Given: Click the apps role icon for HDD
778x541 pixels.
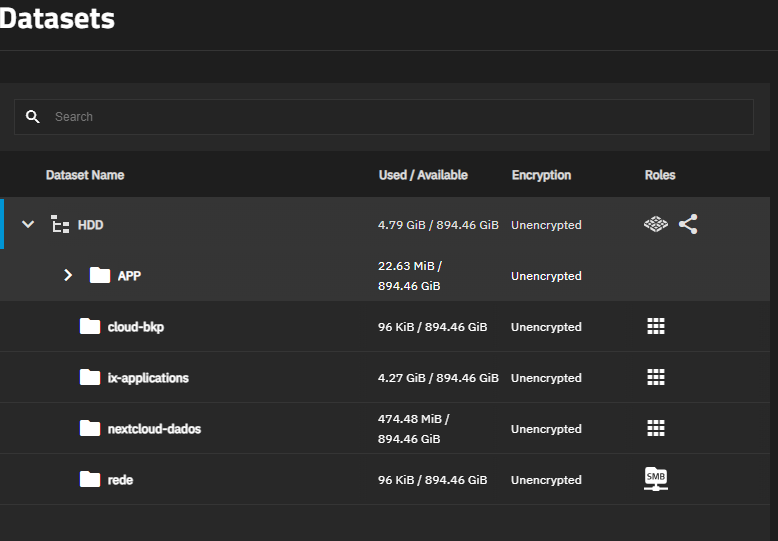Looking at the screenshot, I should click(655, 224).
